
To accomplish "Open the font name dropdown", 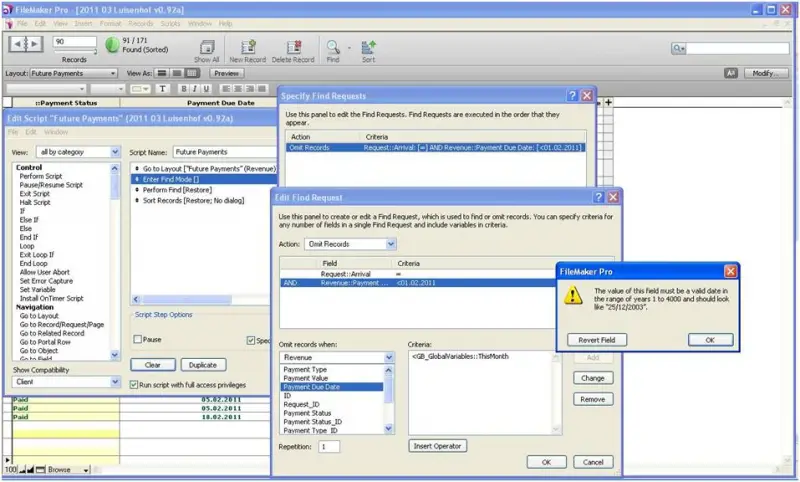I will pos(46,89).
